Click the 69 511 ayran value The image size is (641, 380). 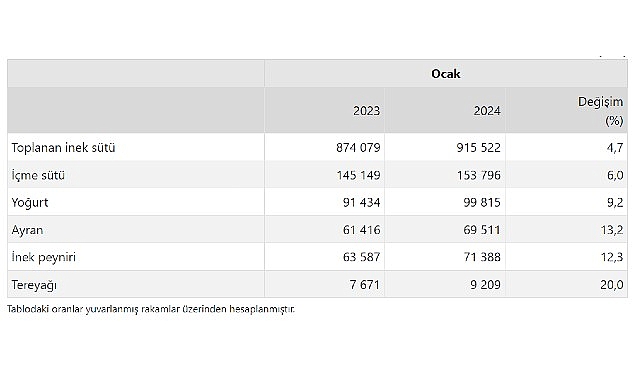482,230
